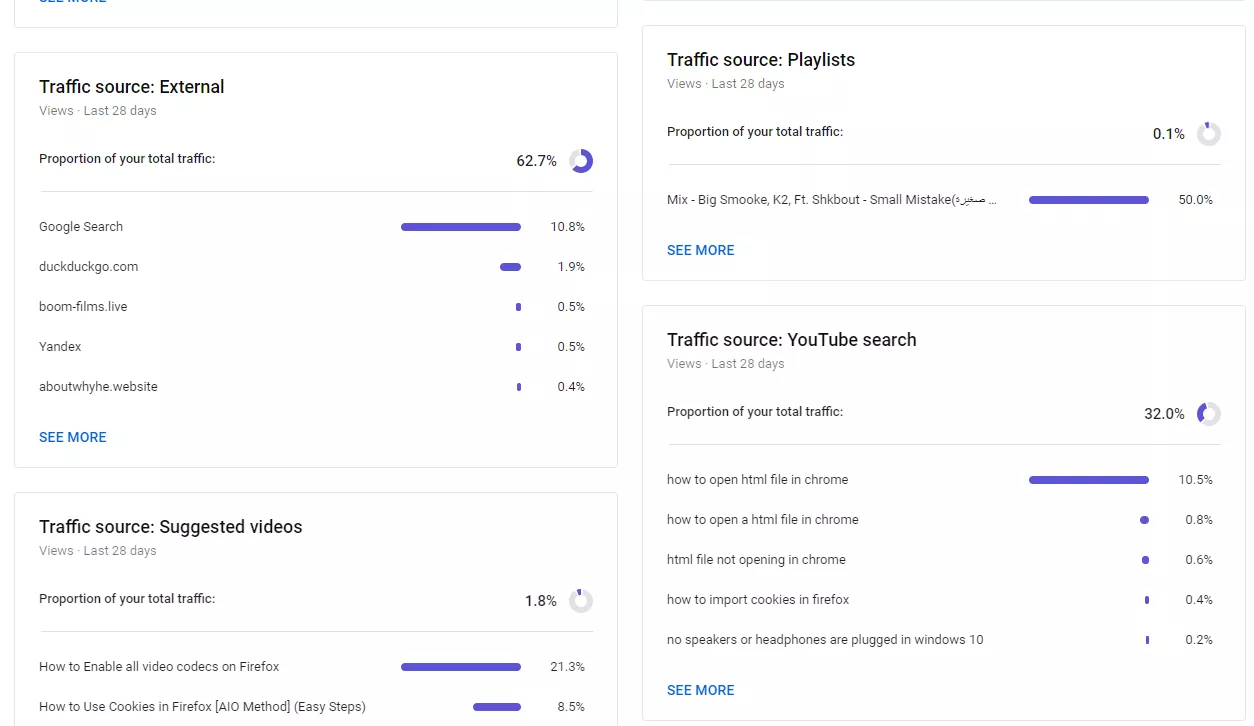
Task: Open SEE MORE in the External traffic card
Action: (73, 437)
